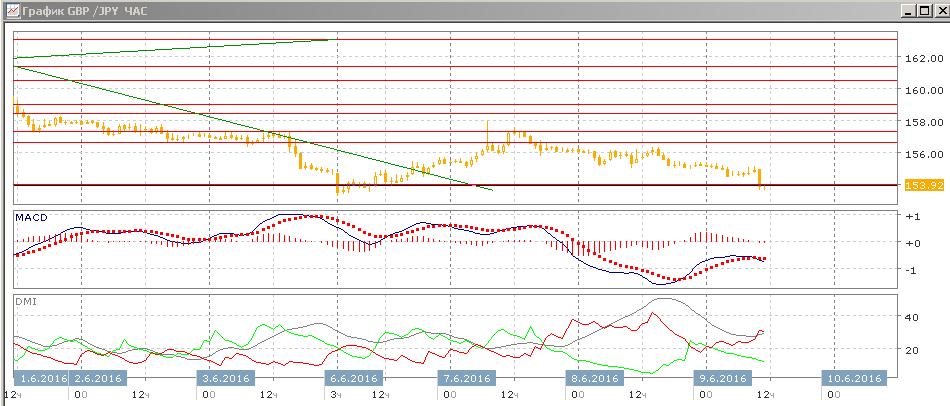
Task: Click the current price tag 153.92
Action: tap(924, 185)
